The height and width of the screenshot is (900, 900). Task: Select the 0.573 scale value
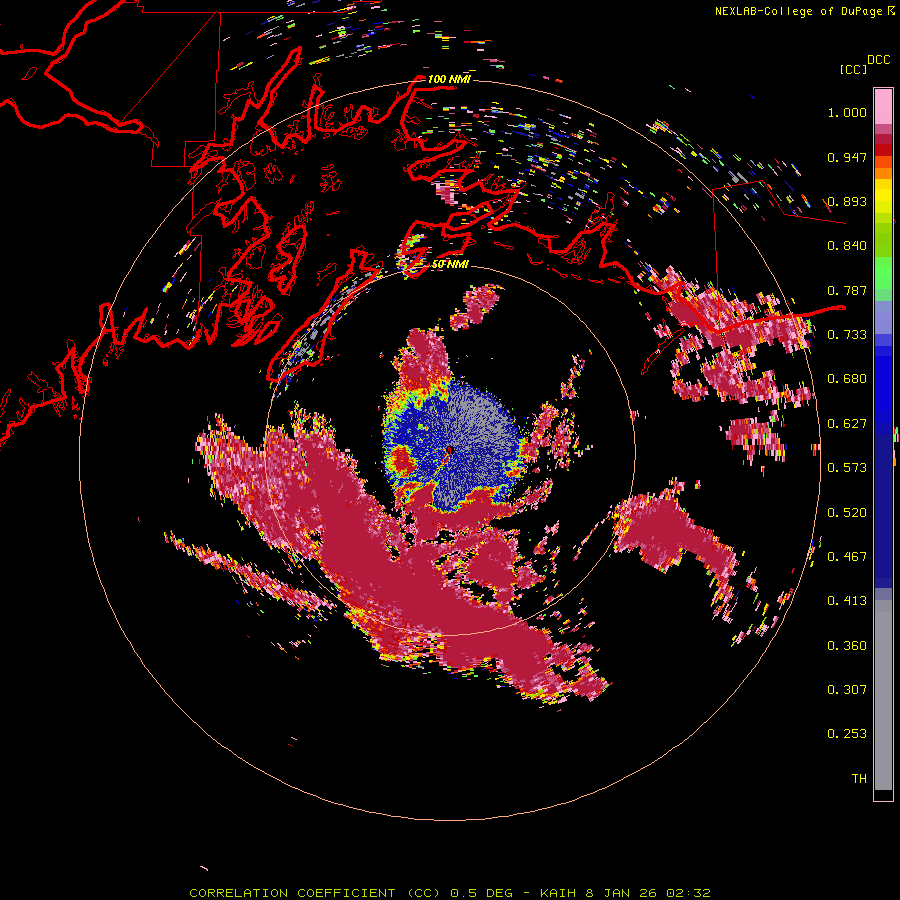click(847, 468)
